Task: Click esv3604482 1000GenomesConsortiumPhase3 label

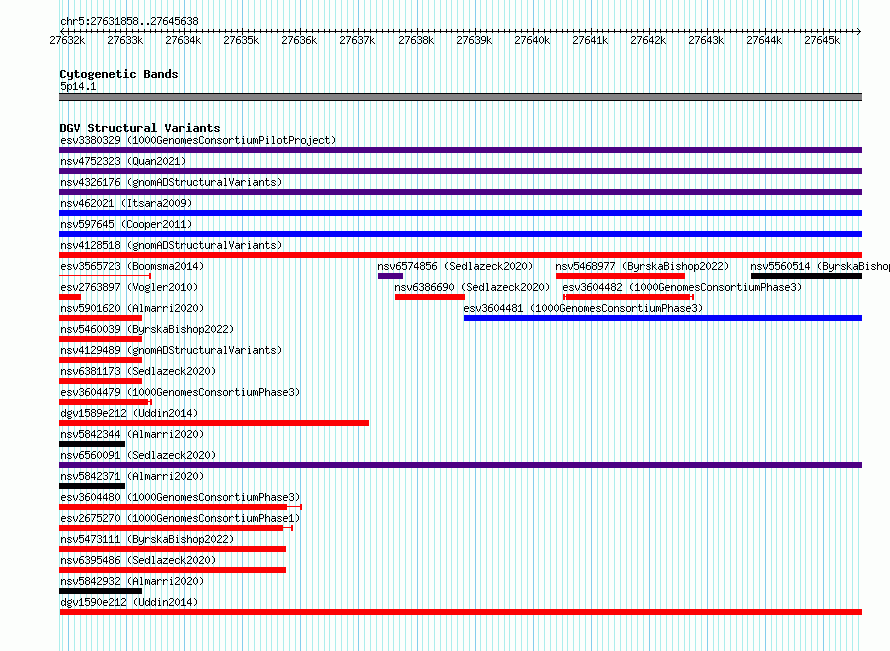Action: coord(682,287)
